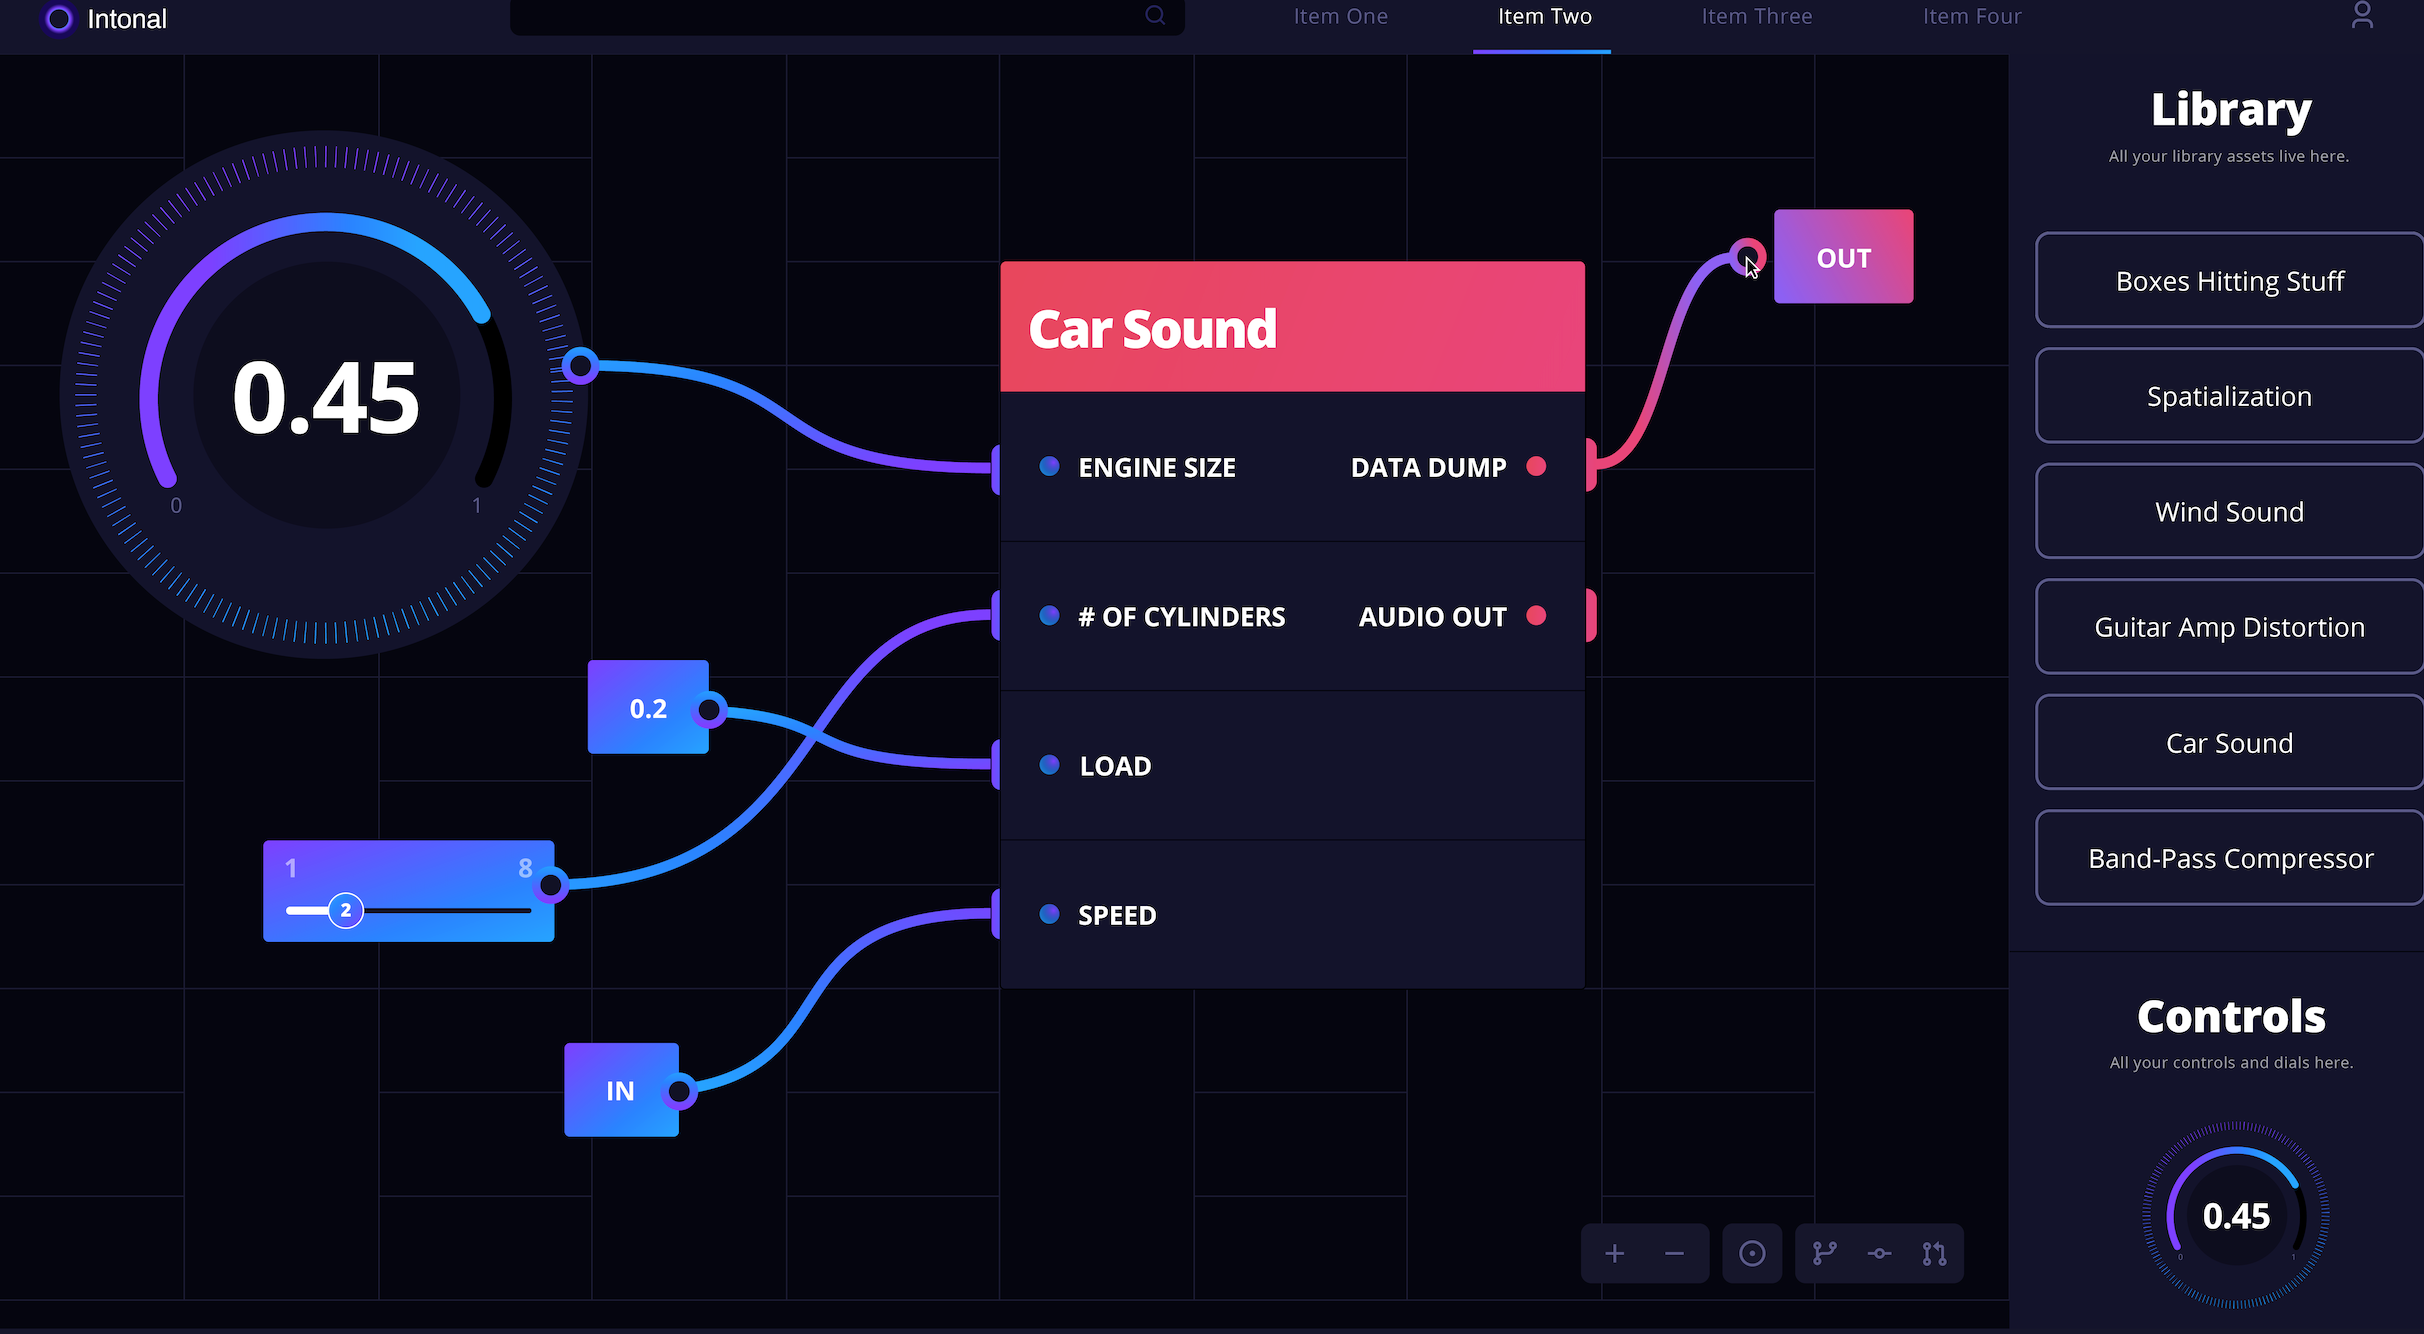Click the large 0.45 dial on canvas

326,395
